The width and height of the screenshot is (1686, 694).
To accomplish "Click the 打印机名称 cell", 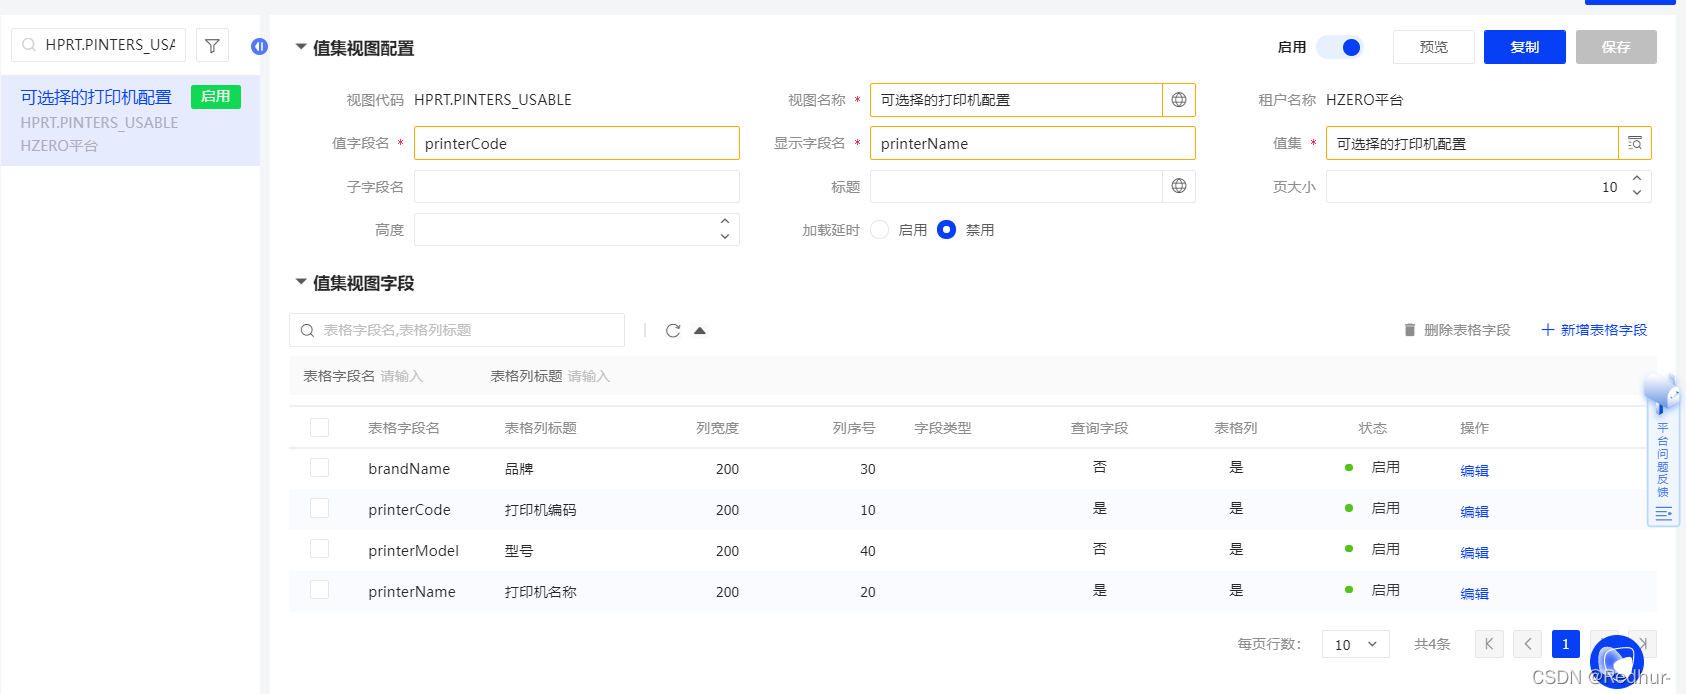I will click(540, 592).
